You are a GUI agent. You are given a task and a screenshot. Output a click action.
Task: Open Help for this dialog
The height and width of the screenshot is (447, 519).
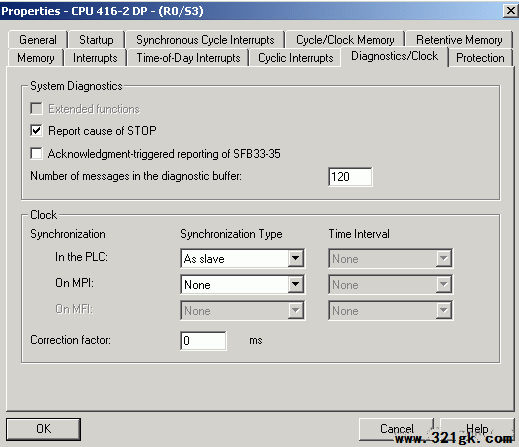tap(477, 429)
